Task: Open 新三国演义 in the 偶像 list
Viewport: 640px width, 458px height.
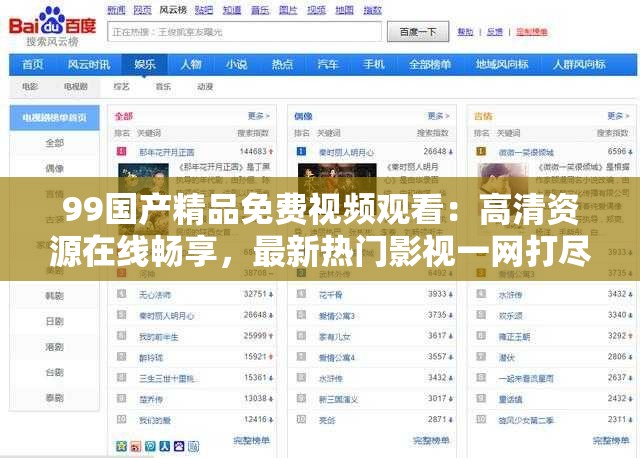Action: coord(338,400)
